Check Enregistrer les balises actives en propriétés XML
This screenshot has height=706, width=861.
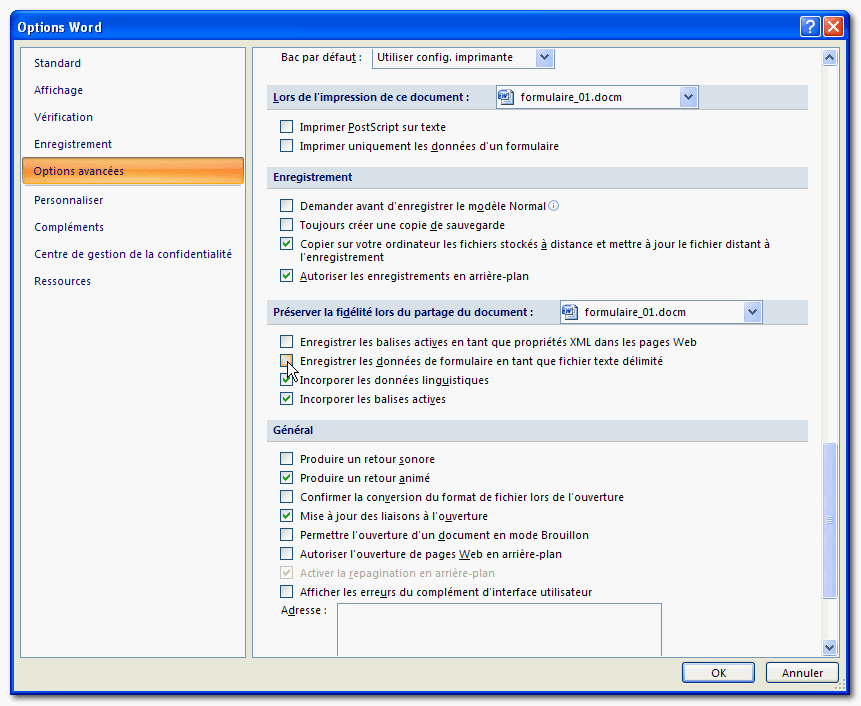pos(286,342)
